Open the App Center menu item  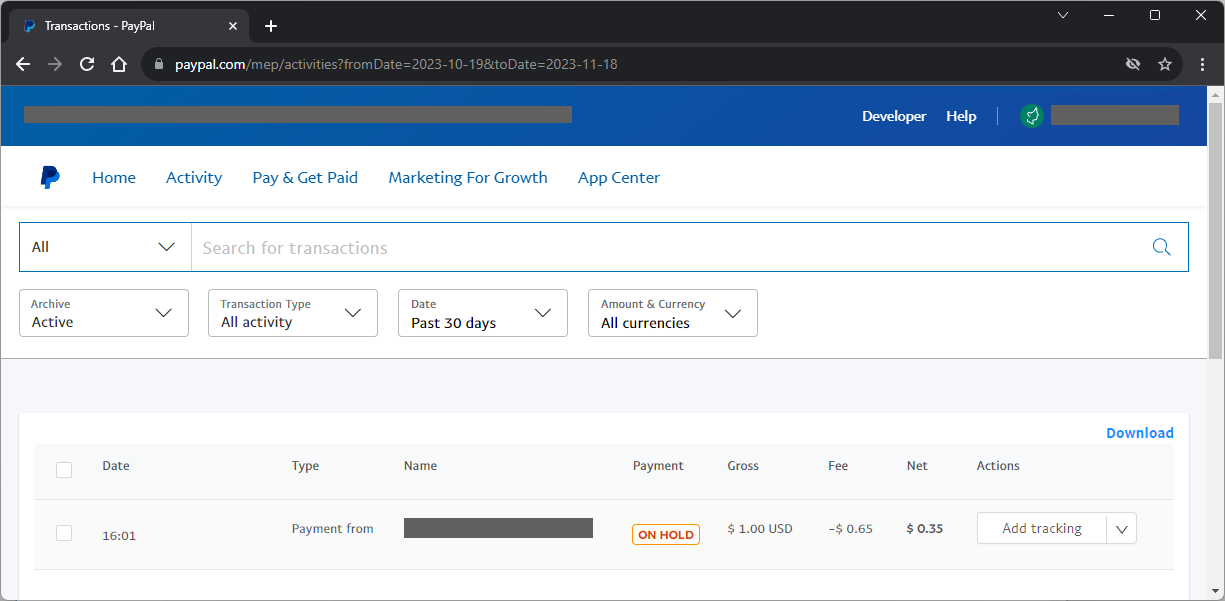click(618, 177)
